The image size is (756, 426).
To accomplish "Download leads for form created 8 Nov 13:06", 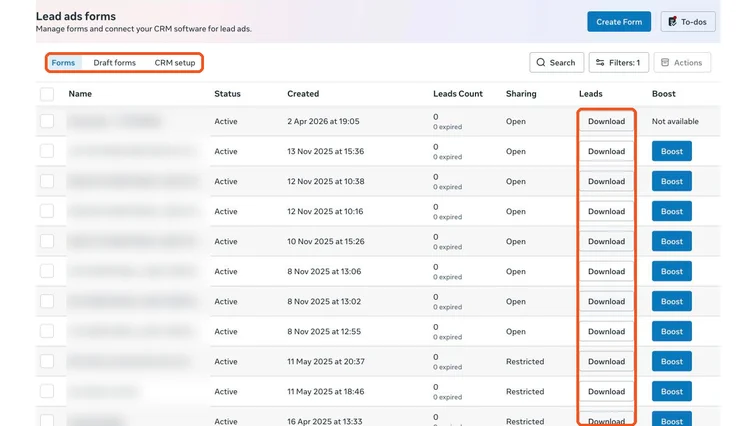I will point(606,271).
